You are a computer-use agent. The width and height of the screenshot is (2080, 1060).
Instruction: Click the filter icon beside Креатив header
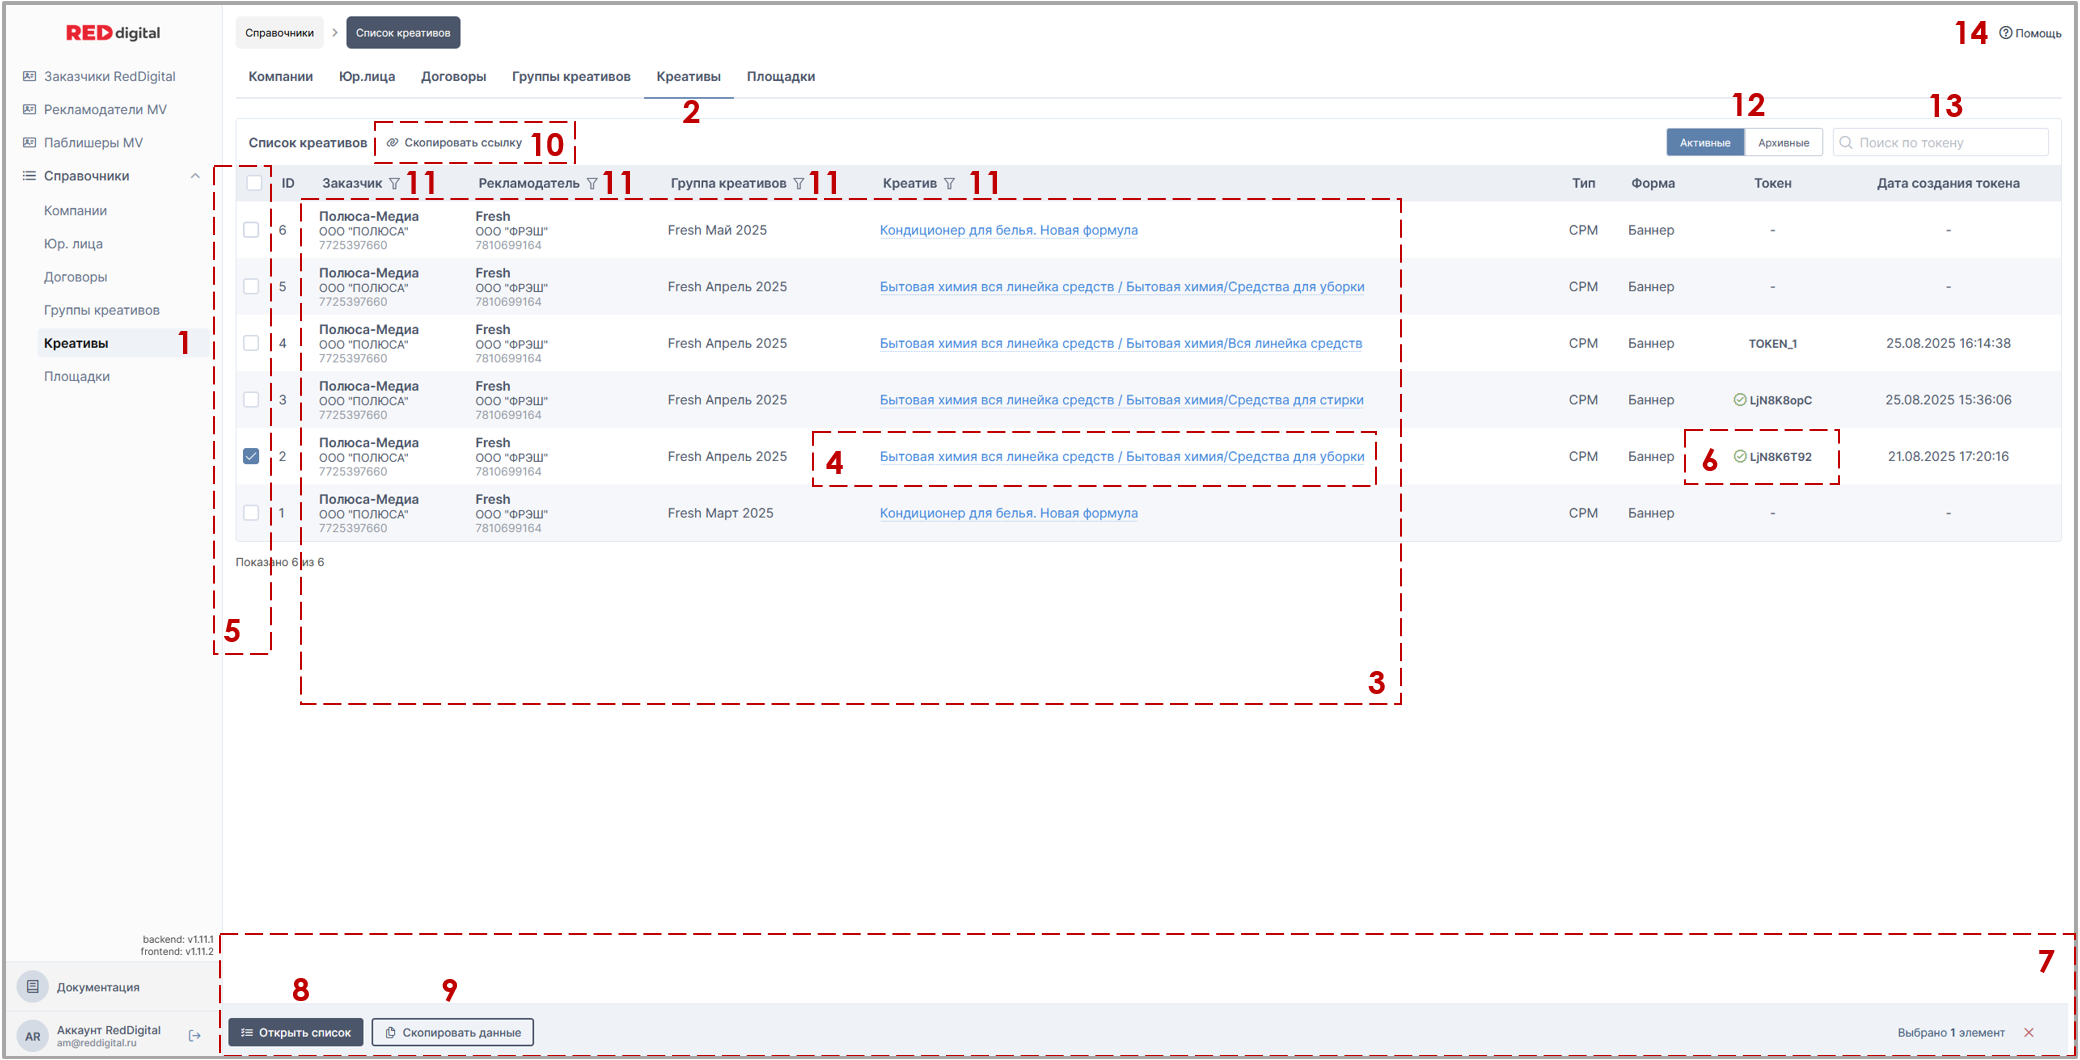(x=949, y=184)
